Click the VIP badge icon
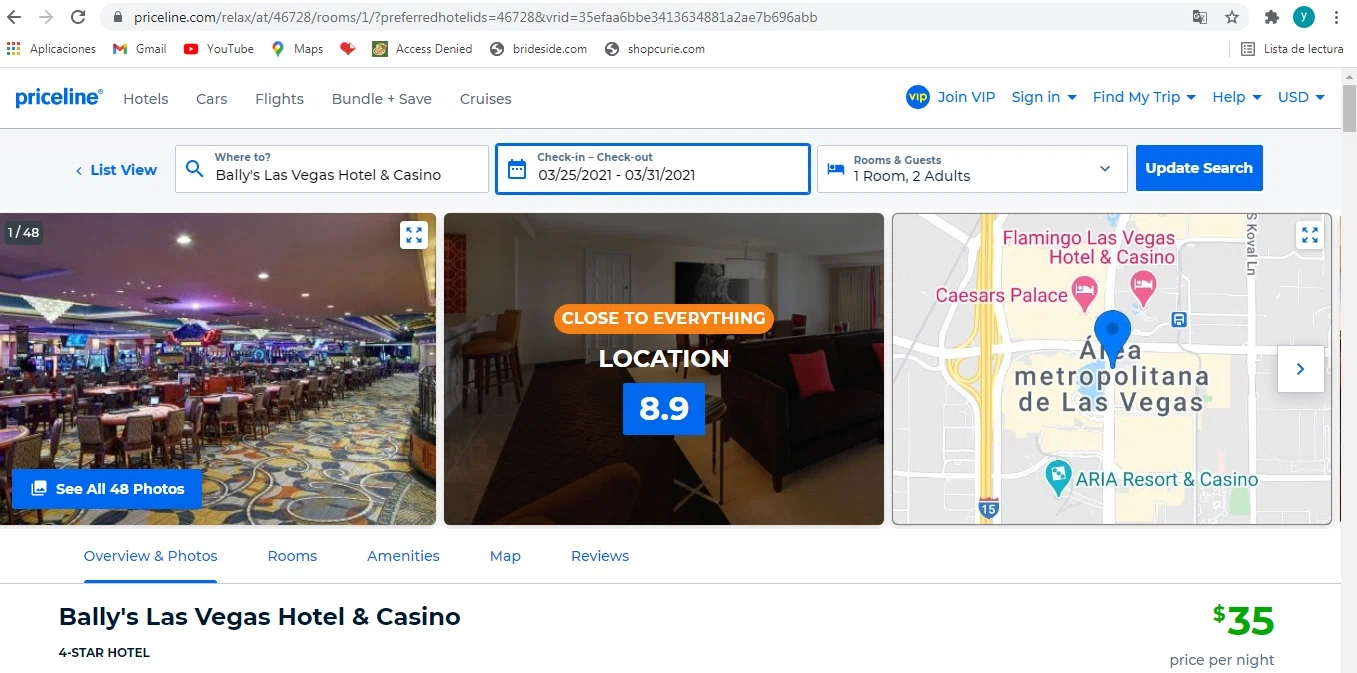Screen dimensions: 1357x673 (917, 97)
